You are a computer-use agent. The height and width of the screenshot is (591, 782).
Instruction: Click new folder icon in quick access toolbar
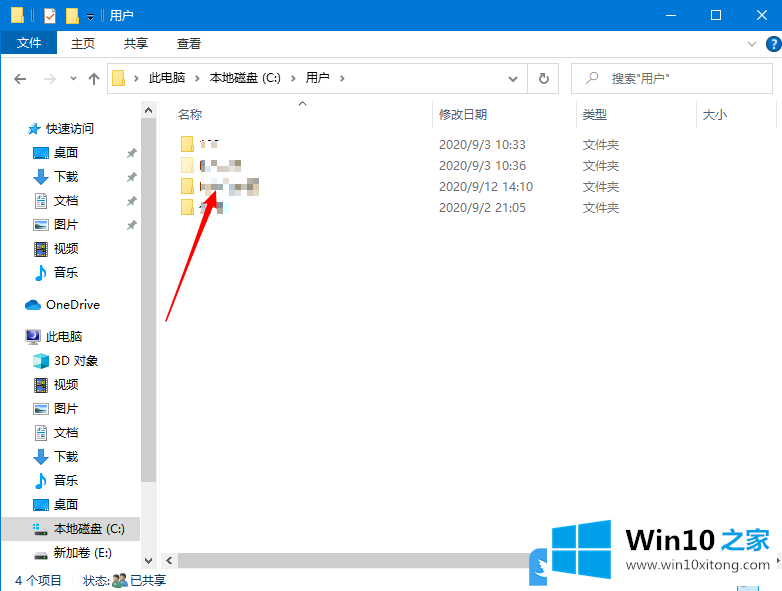click(72, 15)
